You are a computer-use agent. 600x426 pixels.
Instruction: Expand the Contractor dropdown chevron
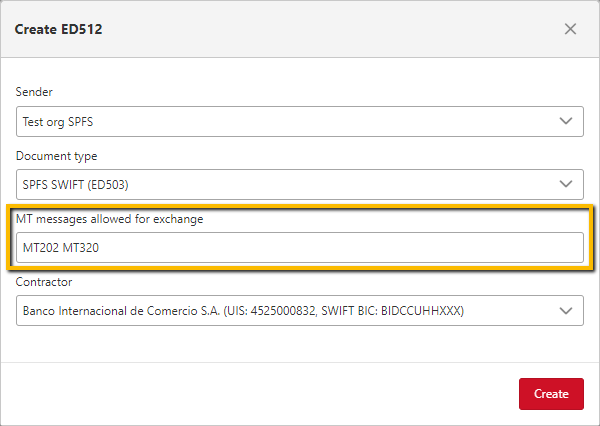tap(566, 310)
